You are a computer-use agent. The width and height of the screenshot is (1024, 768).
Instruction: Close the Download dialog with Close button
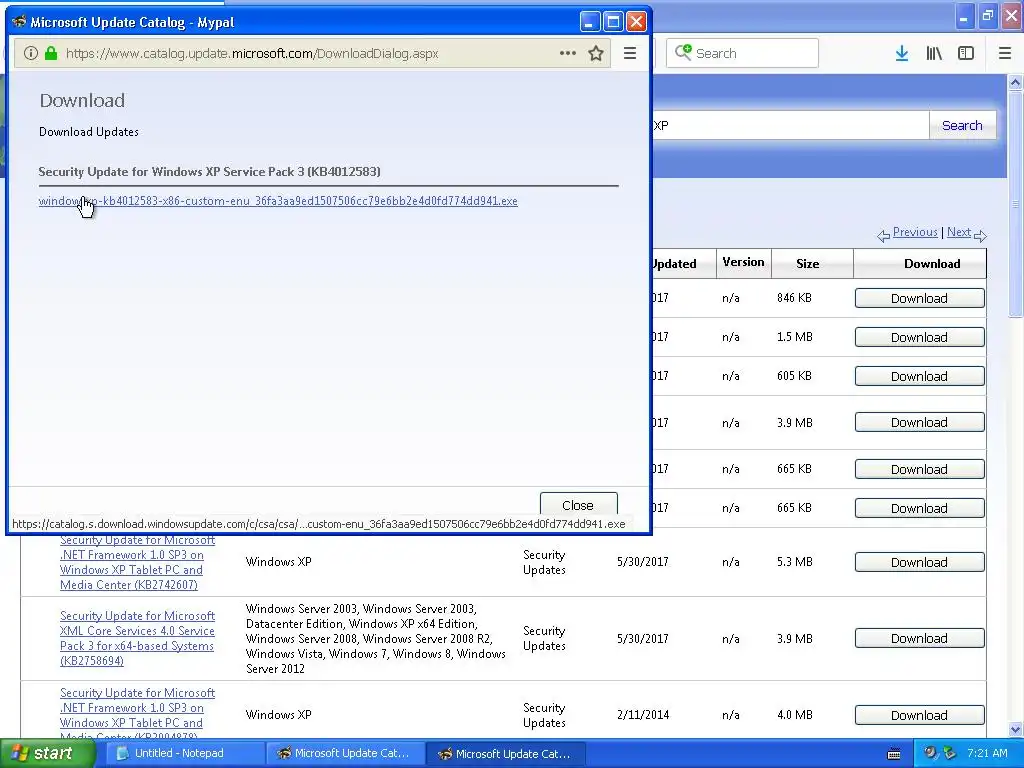(x=578, y=505)
